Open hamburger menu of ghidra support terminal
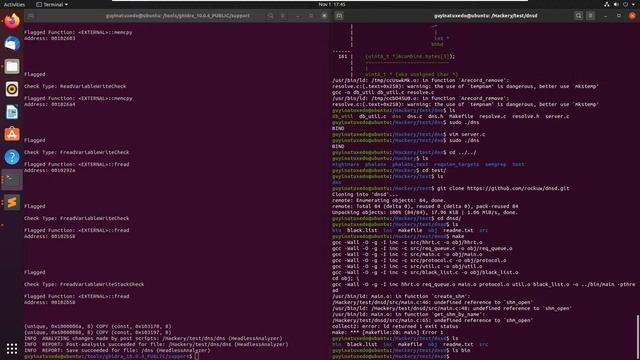The height and width of the screenshot is (360, 640). point(282,16)
